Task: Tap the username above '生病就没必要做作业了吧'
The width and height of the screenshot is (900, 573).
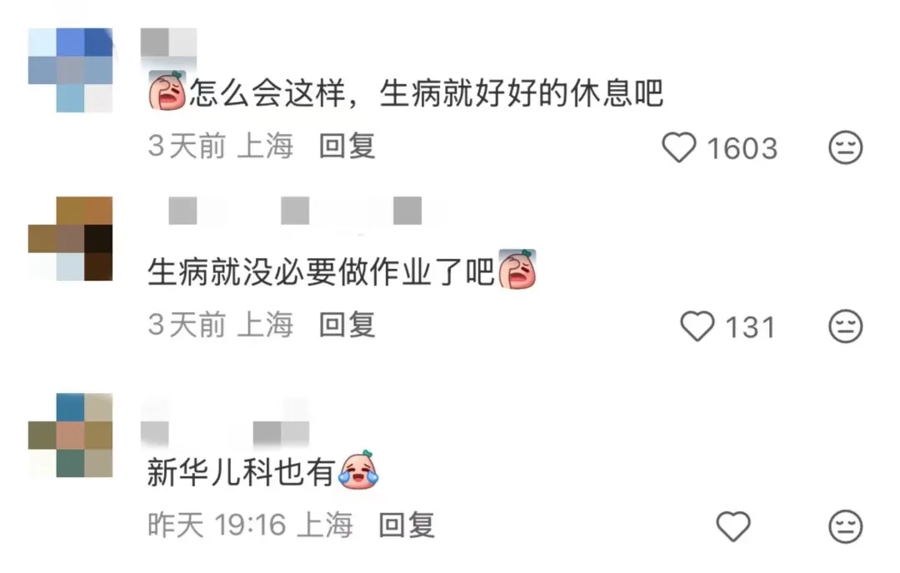Action: [x=295, y=211]
